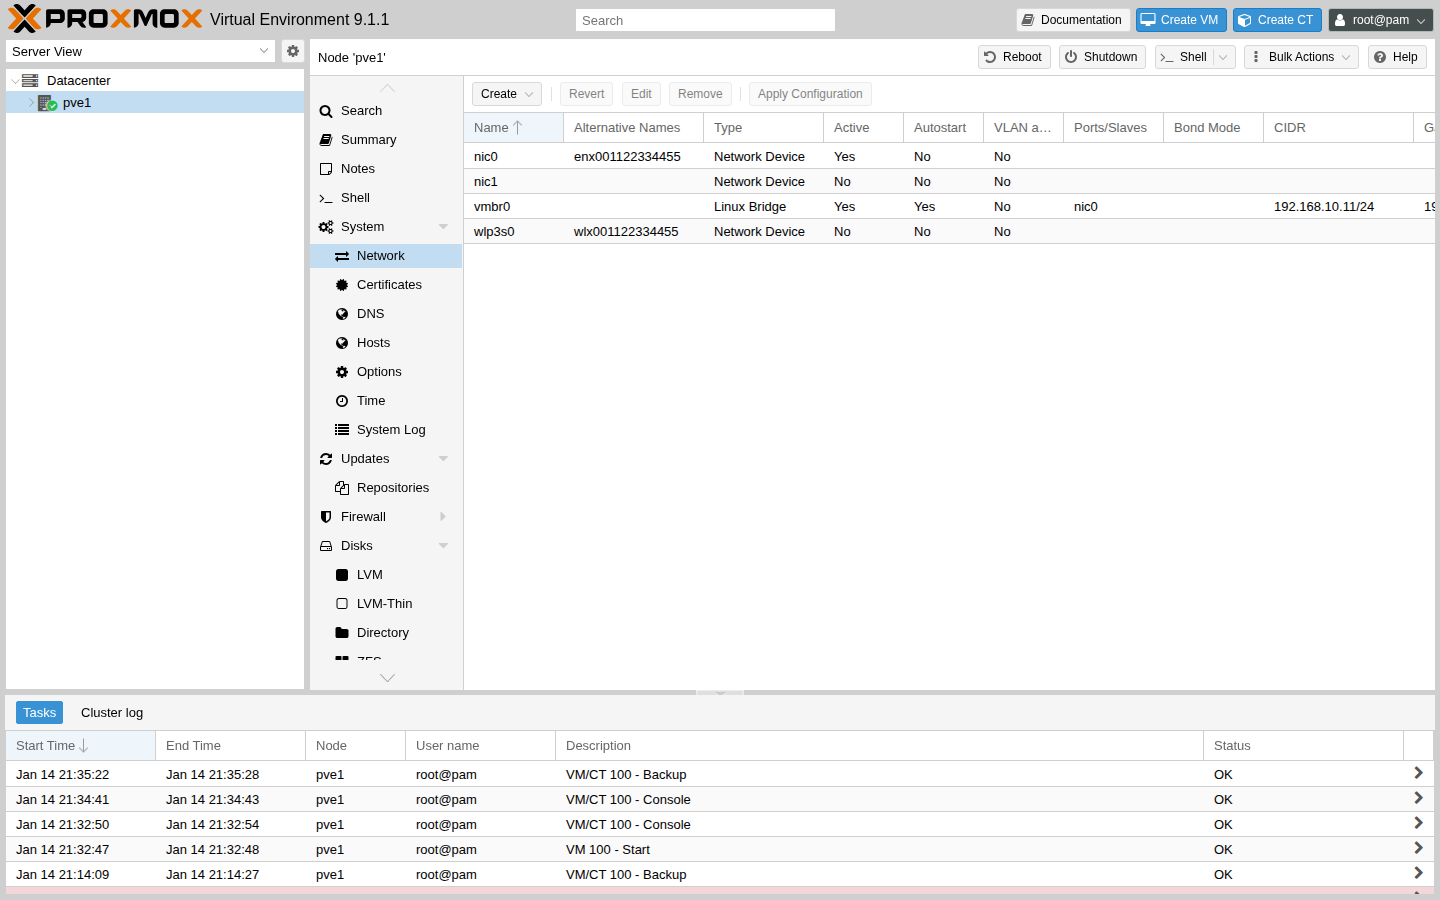Collapse the System section arrow
Viewport: 1440px width, 900px height.
click(x=443, y=227)
